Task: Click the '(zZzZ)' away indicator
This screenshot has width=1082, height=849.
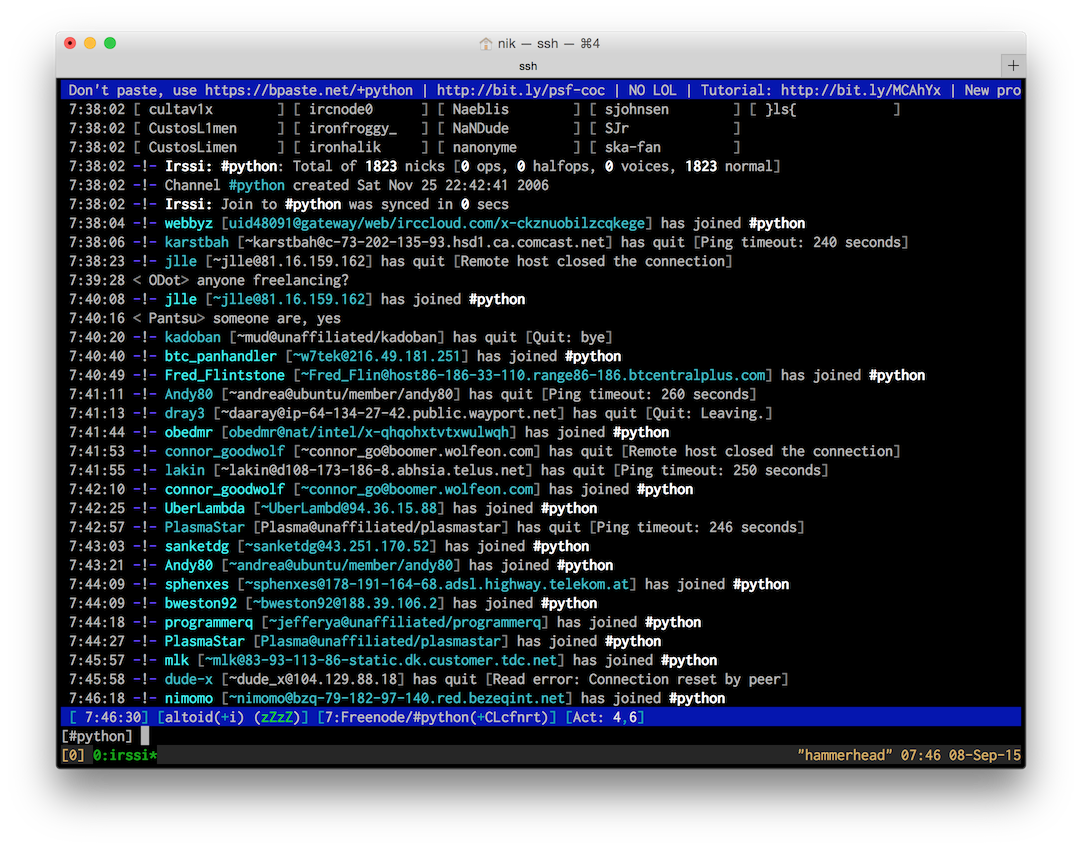Action: click(x=277, y=717)
